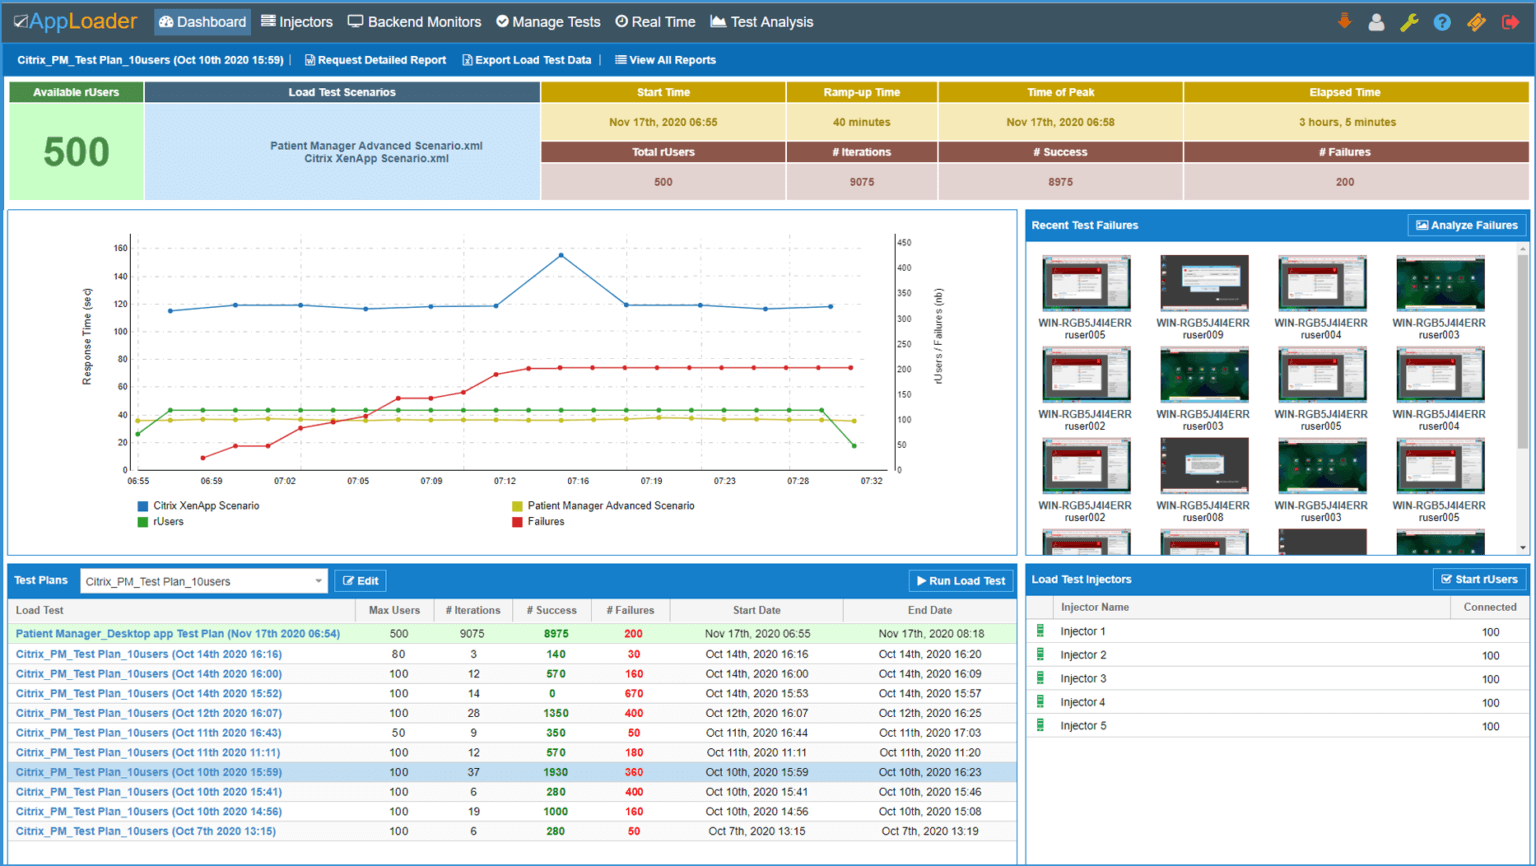This screenshot has height=866, width=1536.
Task: Toggle Patient Manager Advanced Scenario legend
Action: tap(603, 506)
